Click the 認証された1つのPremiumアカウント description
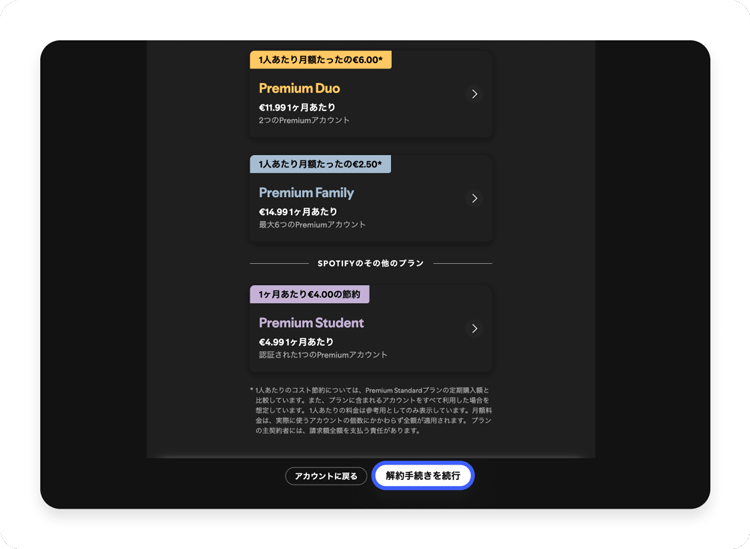 [323, 355]
